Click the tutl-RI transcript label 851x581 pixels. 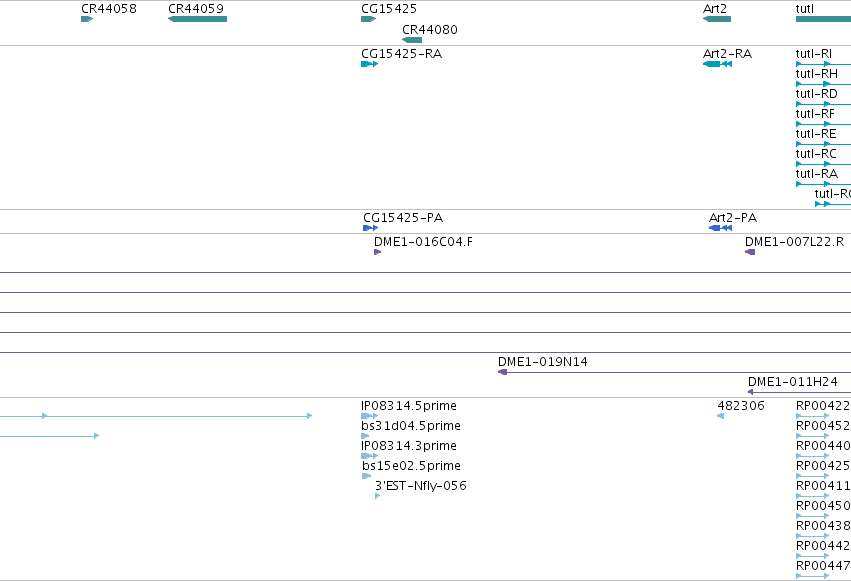[x=814, y=54]
